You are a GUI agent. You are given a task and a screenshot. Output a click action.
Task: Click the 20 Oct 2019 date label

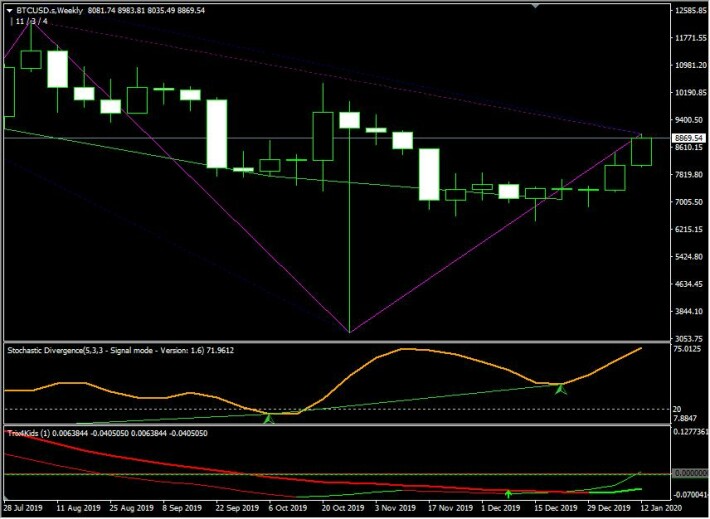pos(343,508)
